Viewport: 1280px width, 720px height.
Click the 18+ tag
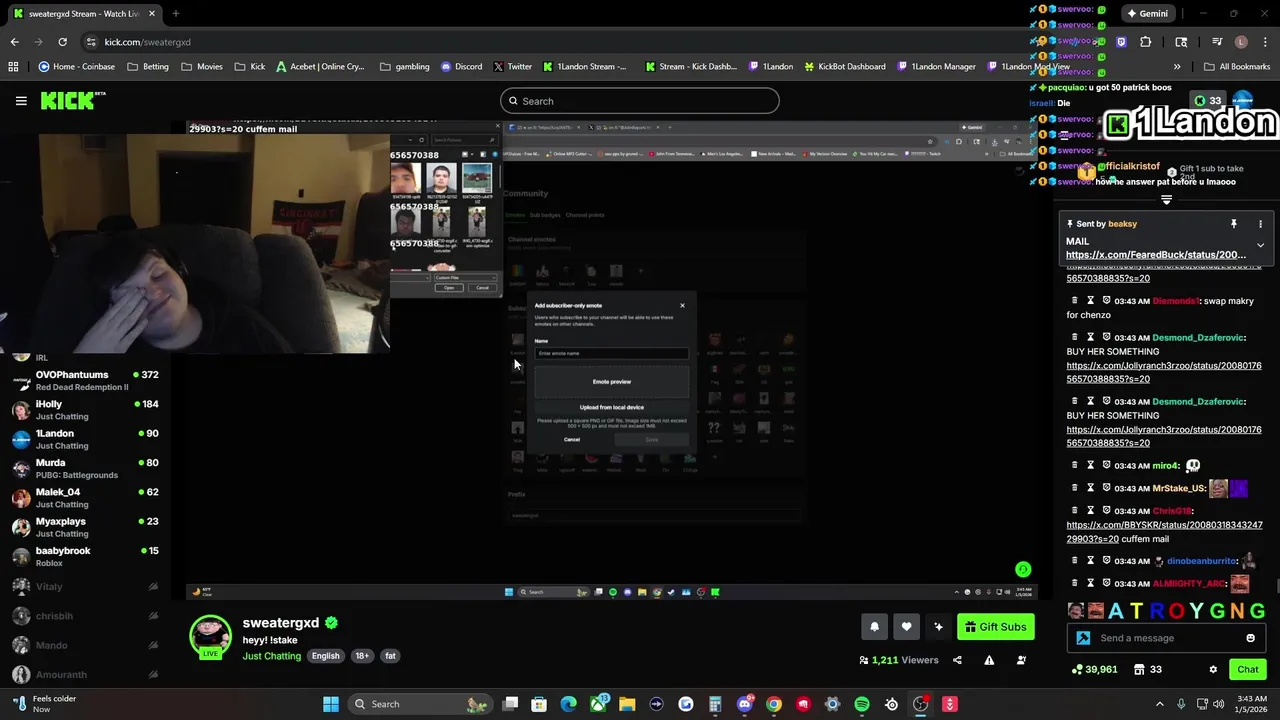tap(362, 656)
